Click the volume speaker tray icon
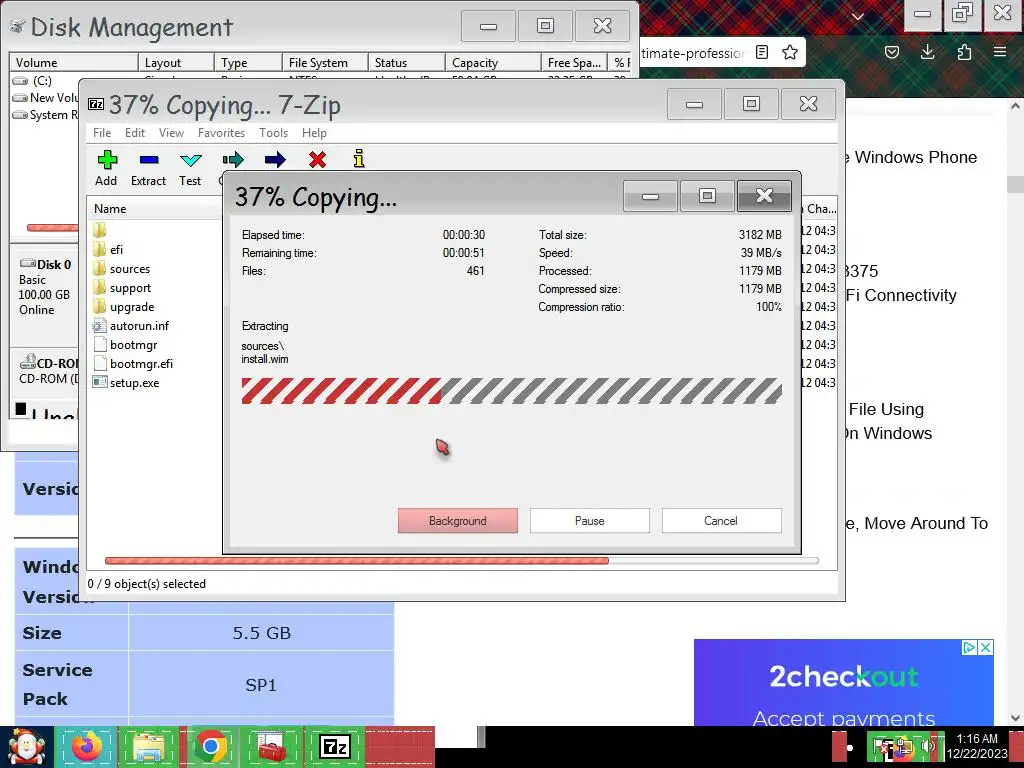 coord(927,746)
